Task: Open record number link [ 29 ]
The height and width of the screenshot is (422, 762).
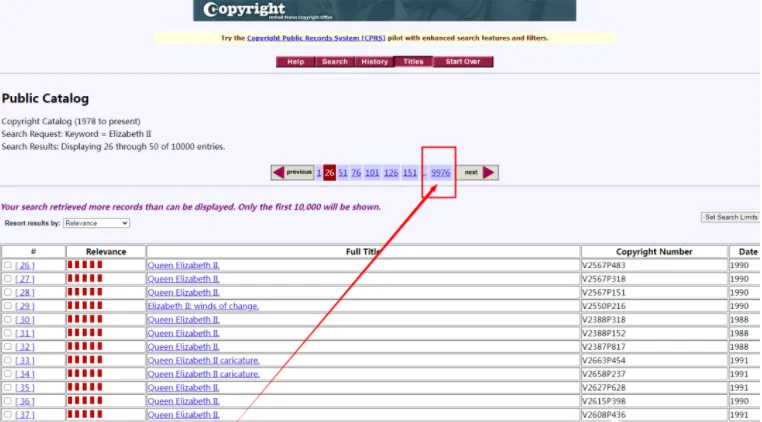Action: [25, 306]
